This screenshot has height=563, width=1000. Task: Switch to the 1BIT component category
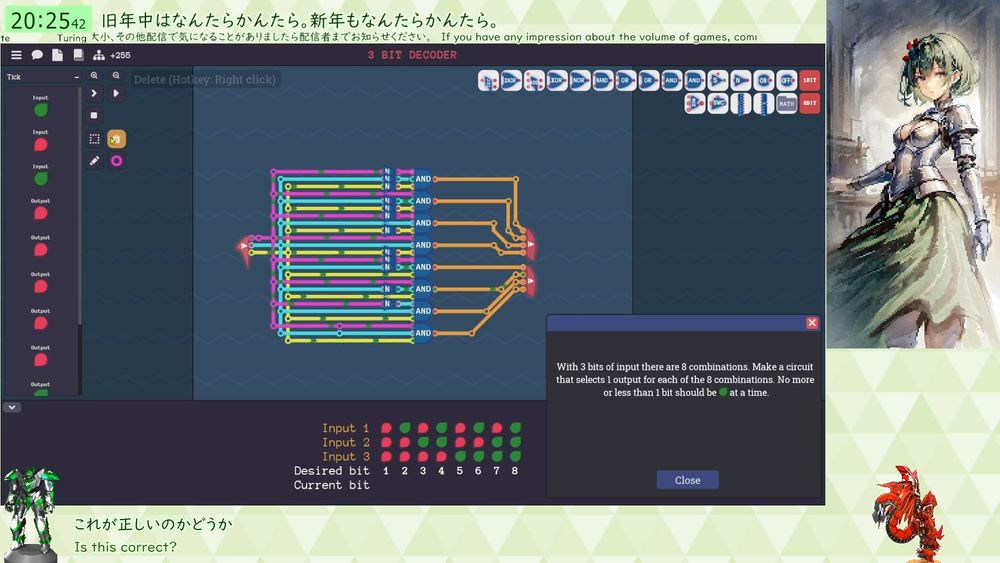tap(809, 80)
